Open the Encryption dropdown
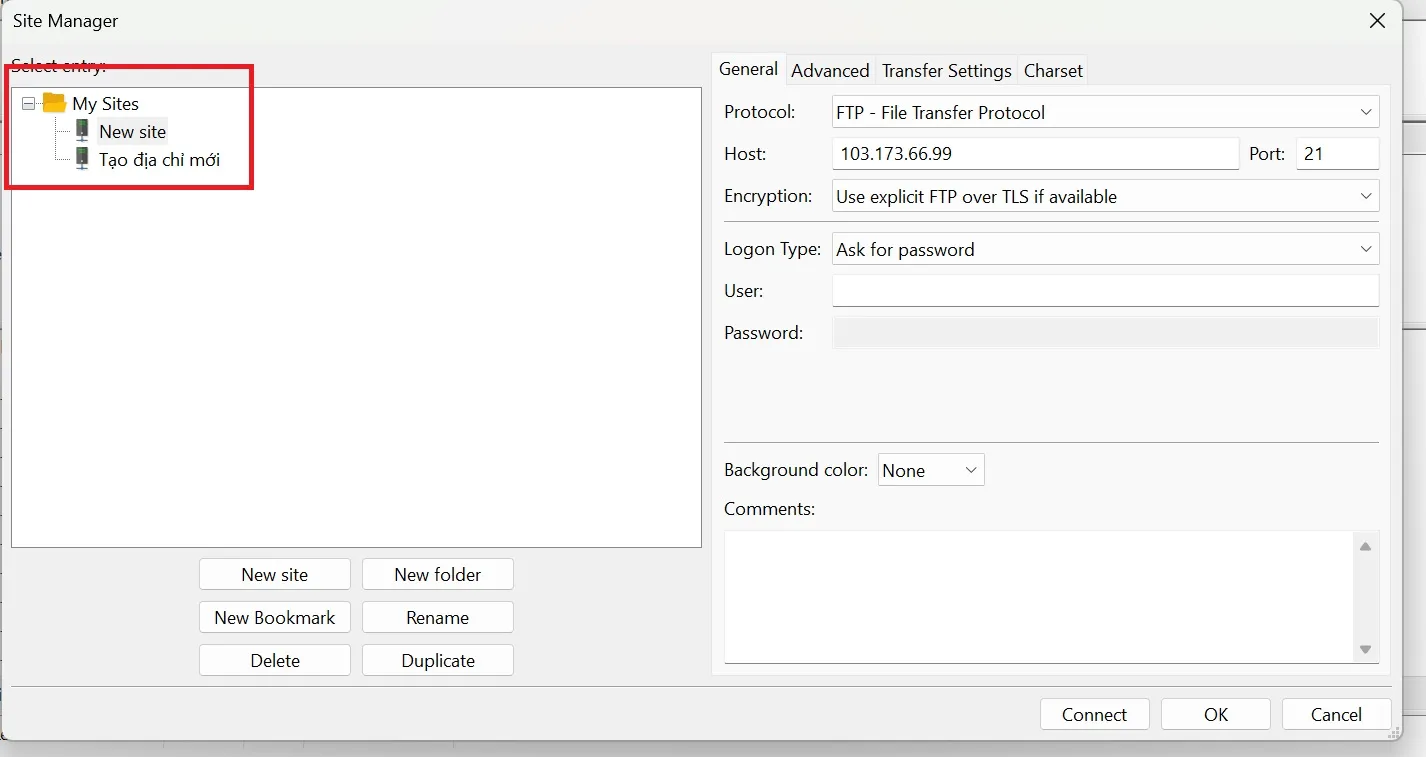Viewport: 1426px width, 757px height. 1105,196
